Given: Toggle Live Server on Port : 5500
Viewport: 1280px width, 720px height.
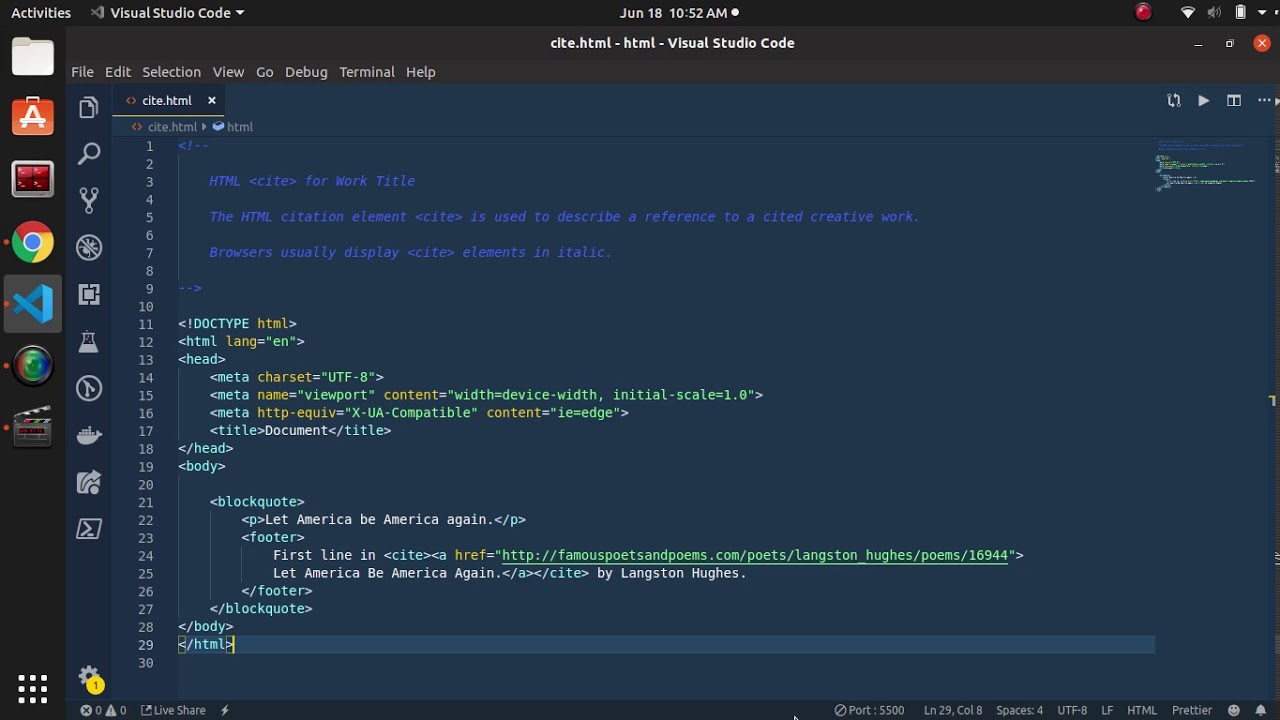Looking at the screenshot, I should coord(869,710).
